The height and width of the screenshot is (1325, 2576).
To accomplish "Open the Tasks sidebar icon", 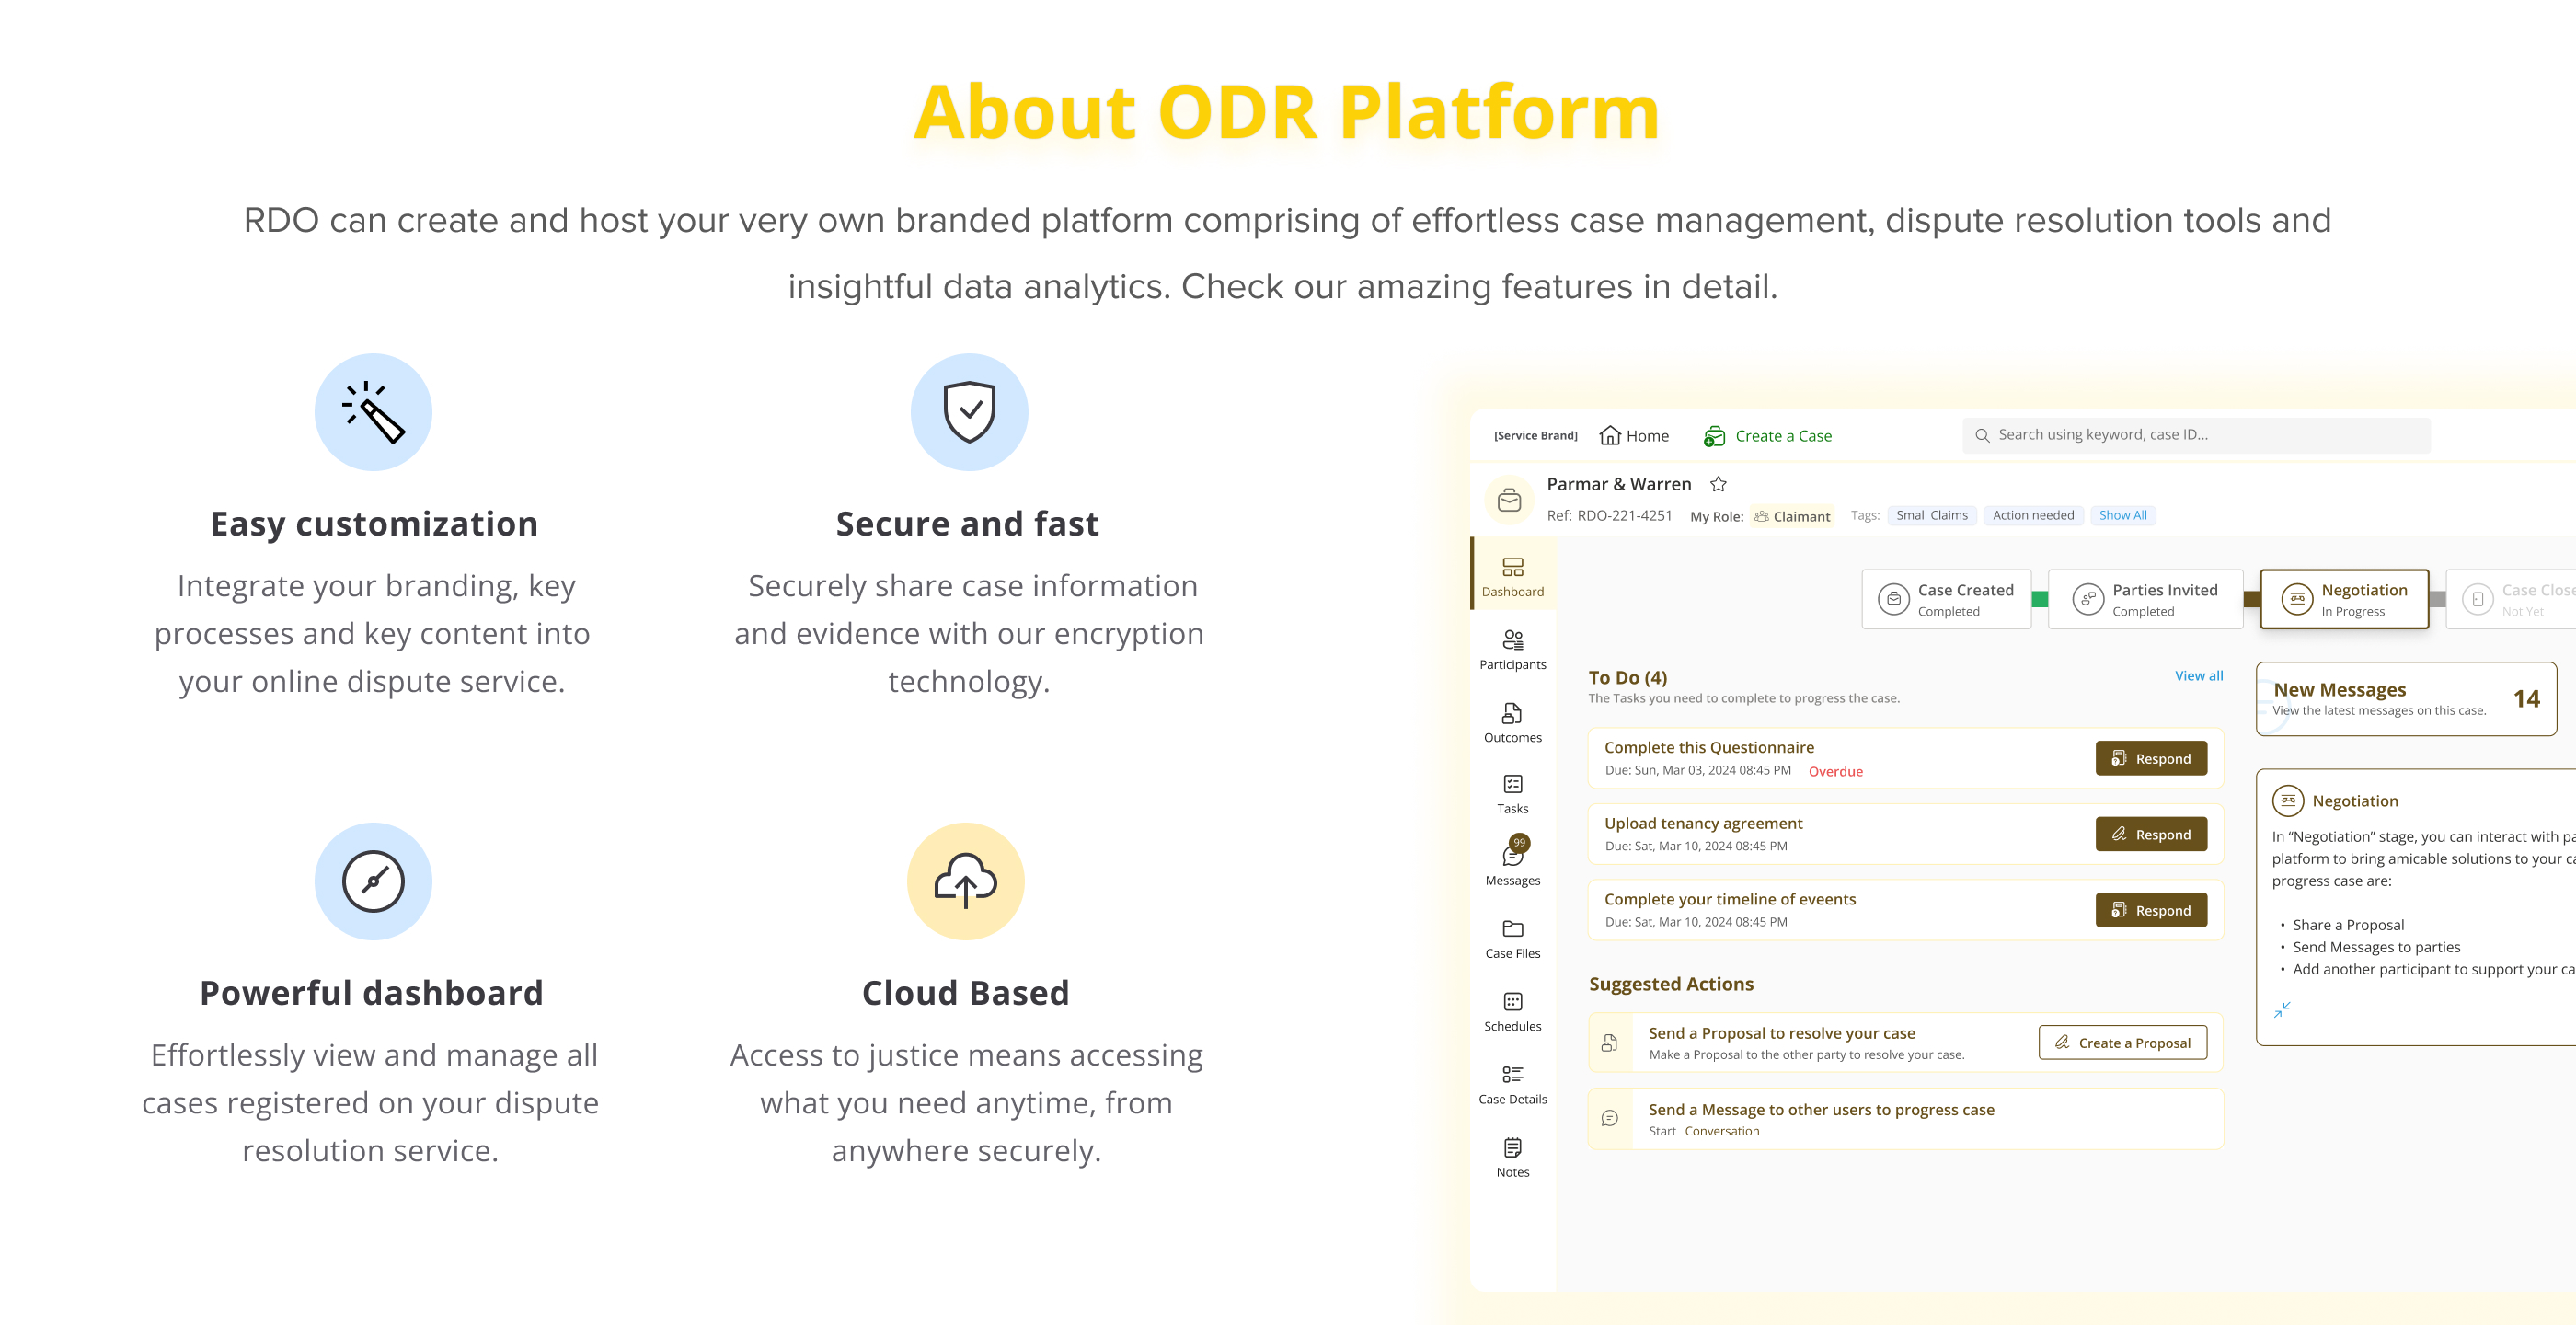I will [1512, 794].
